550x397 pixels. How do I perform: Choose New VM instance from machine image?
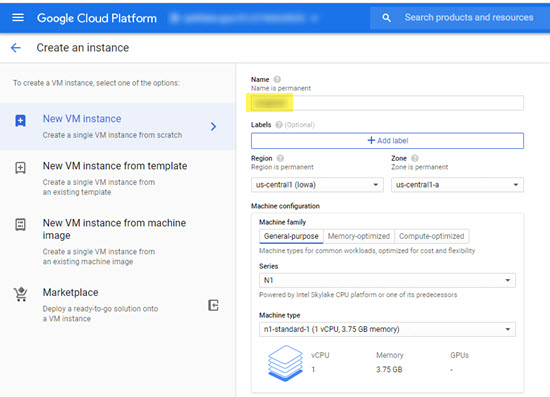[118, 242]
